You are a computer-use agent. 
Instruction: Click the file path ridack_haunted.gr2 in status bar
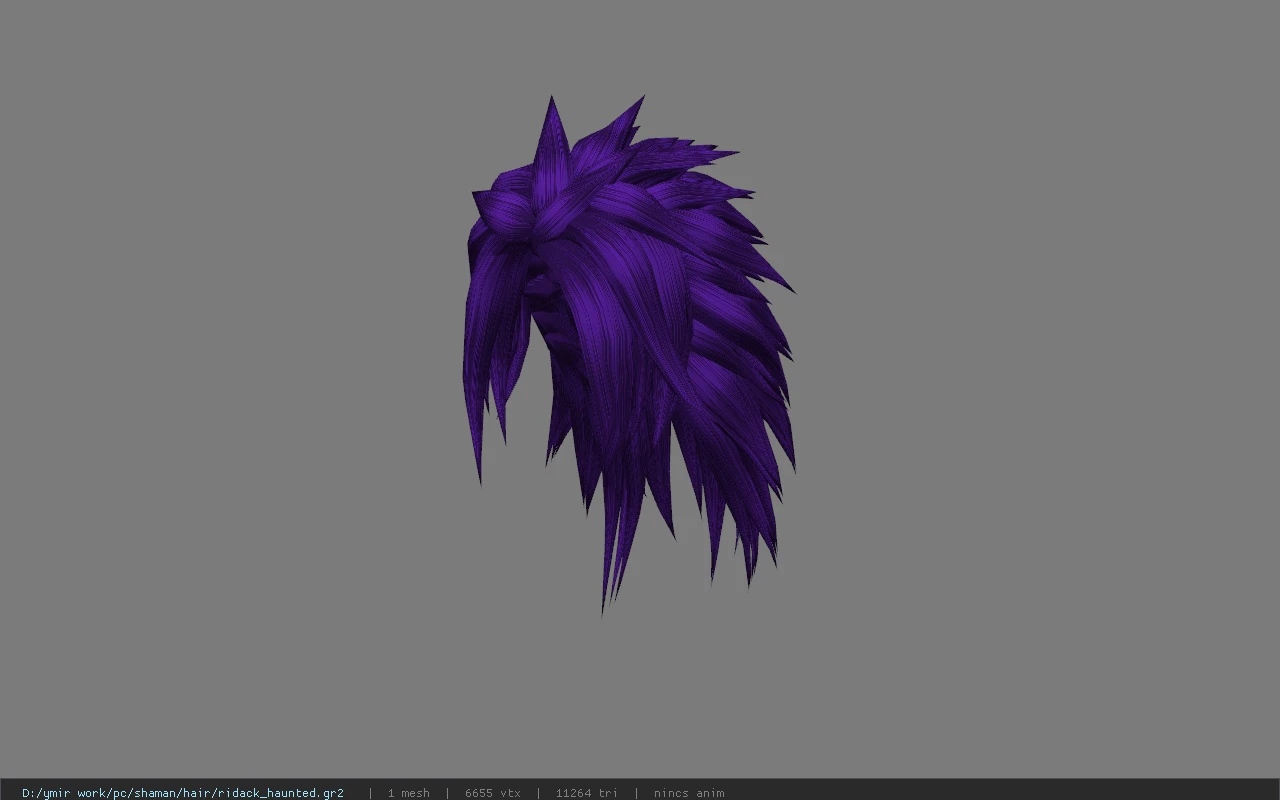pyautogui.click(x=183, y=793)
